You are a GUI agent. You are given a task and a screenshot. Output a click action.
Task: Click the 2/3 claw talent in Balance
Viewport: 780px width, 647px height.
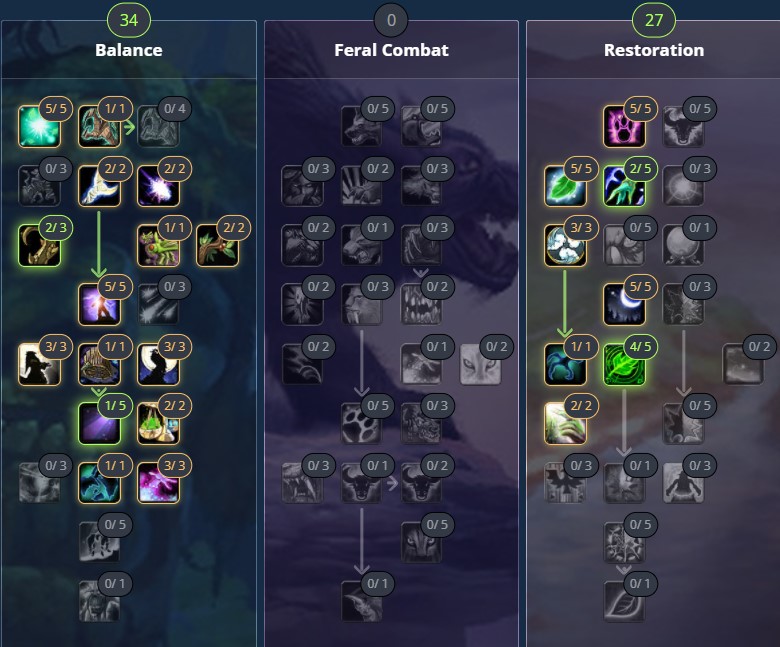pos(39,245)
